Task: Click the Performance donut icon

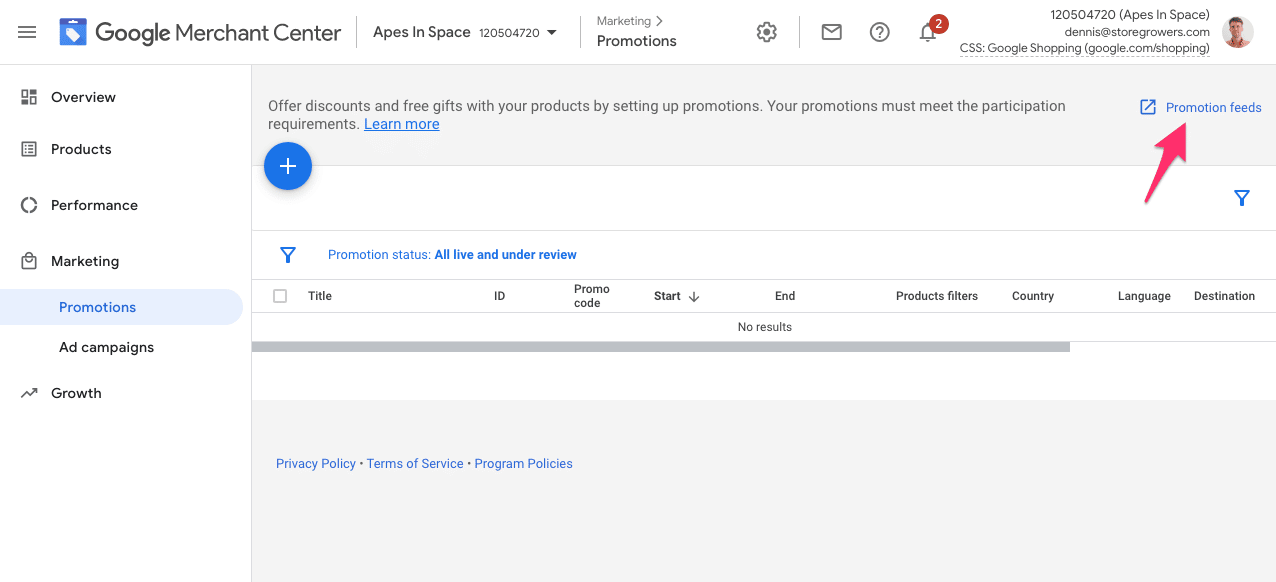Action: 29,205
